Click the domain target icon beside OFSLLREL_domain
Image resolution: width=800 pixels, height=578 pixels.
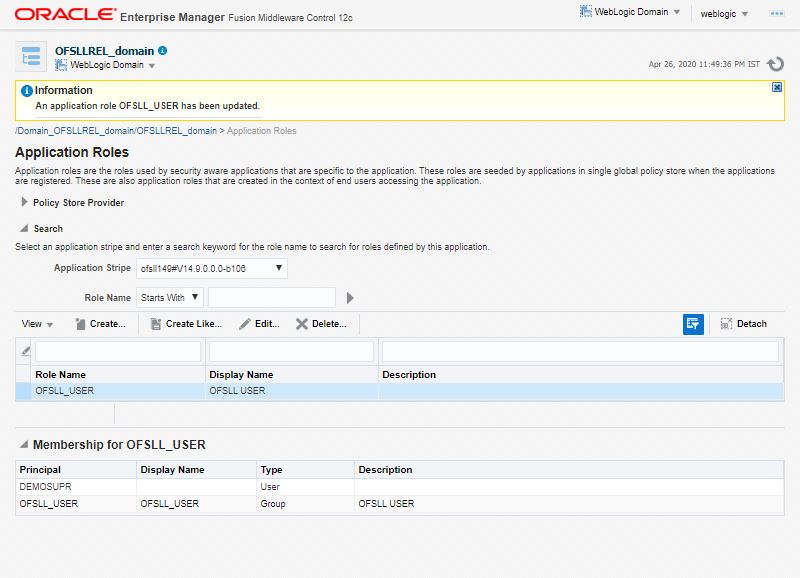click(31, 56)
